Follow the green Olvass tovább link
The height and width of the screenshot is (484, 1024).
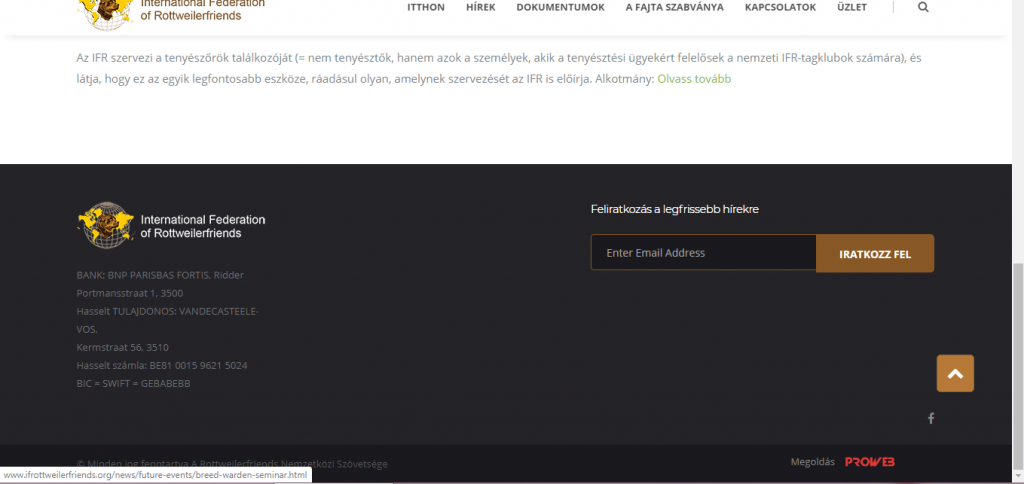[693, 78]
